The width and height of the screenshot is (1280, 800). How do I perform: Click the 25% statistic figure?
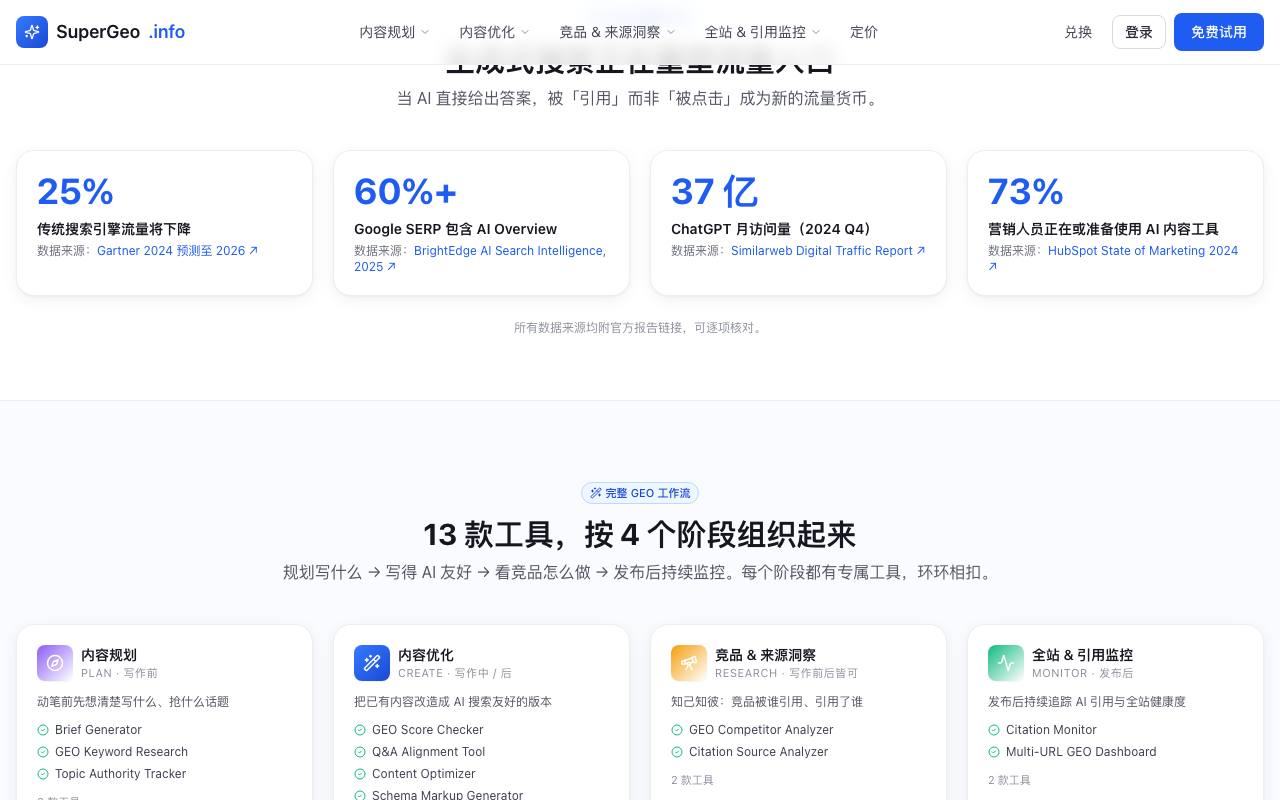click(x=75, y=191)
